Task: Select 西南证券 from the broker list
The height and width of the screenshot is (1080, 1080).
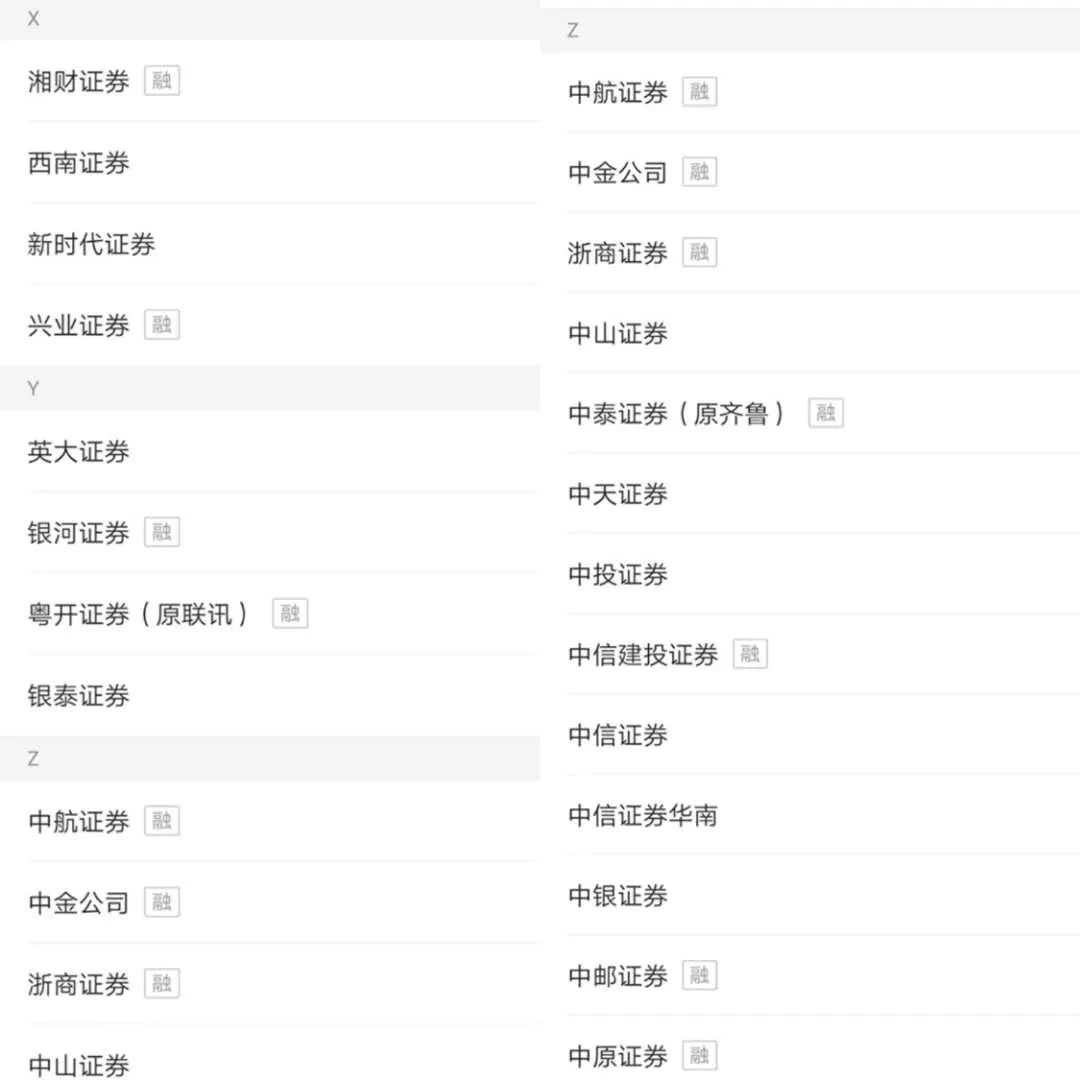Action: pos(79,163)
